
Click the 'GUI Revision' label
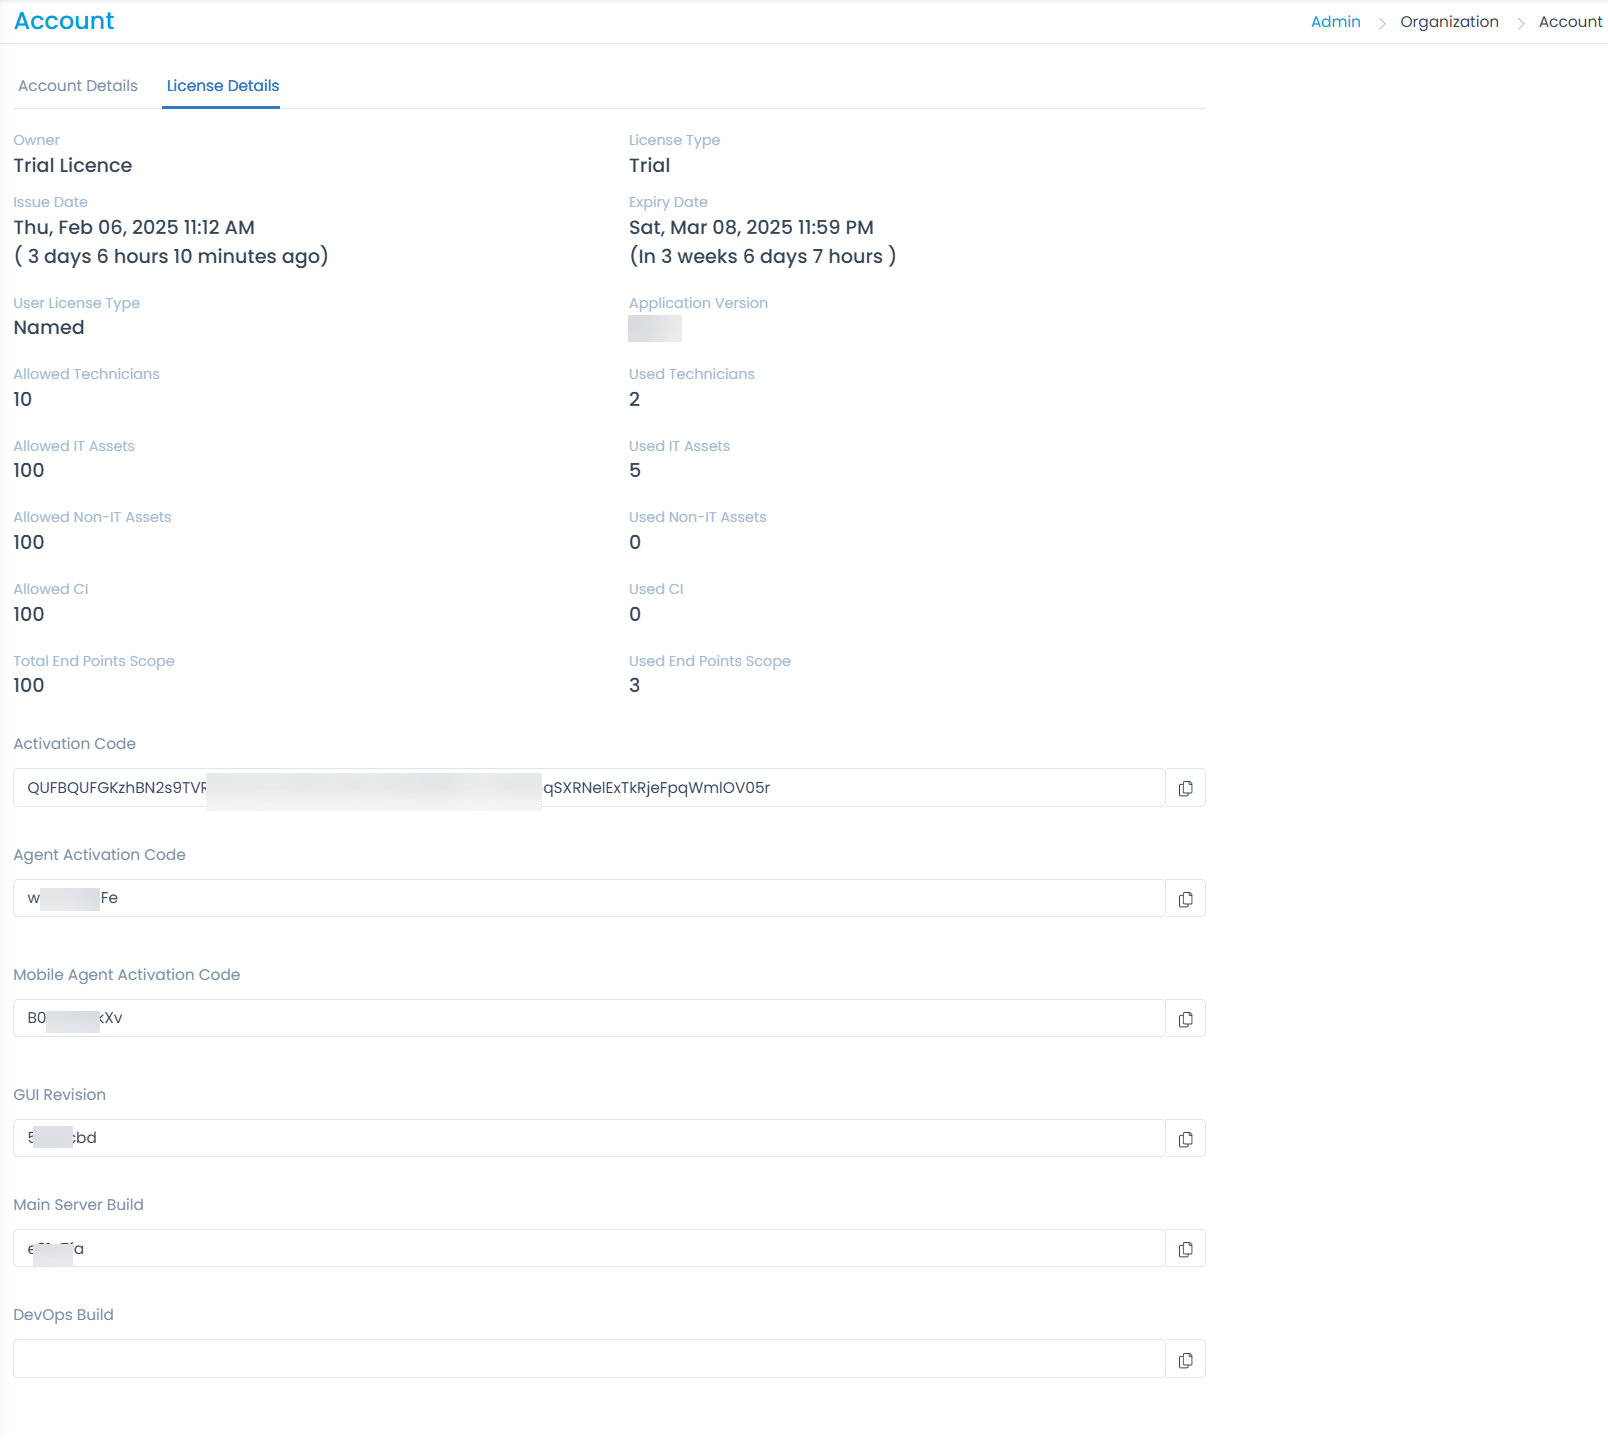click(60, 1095)
